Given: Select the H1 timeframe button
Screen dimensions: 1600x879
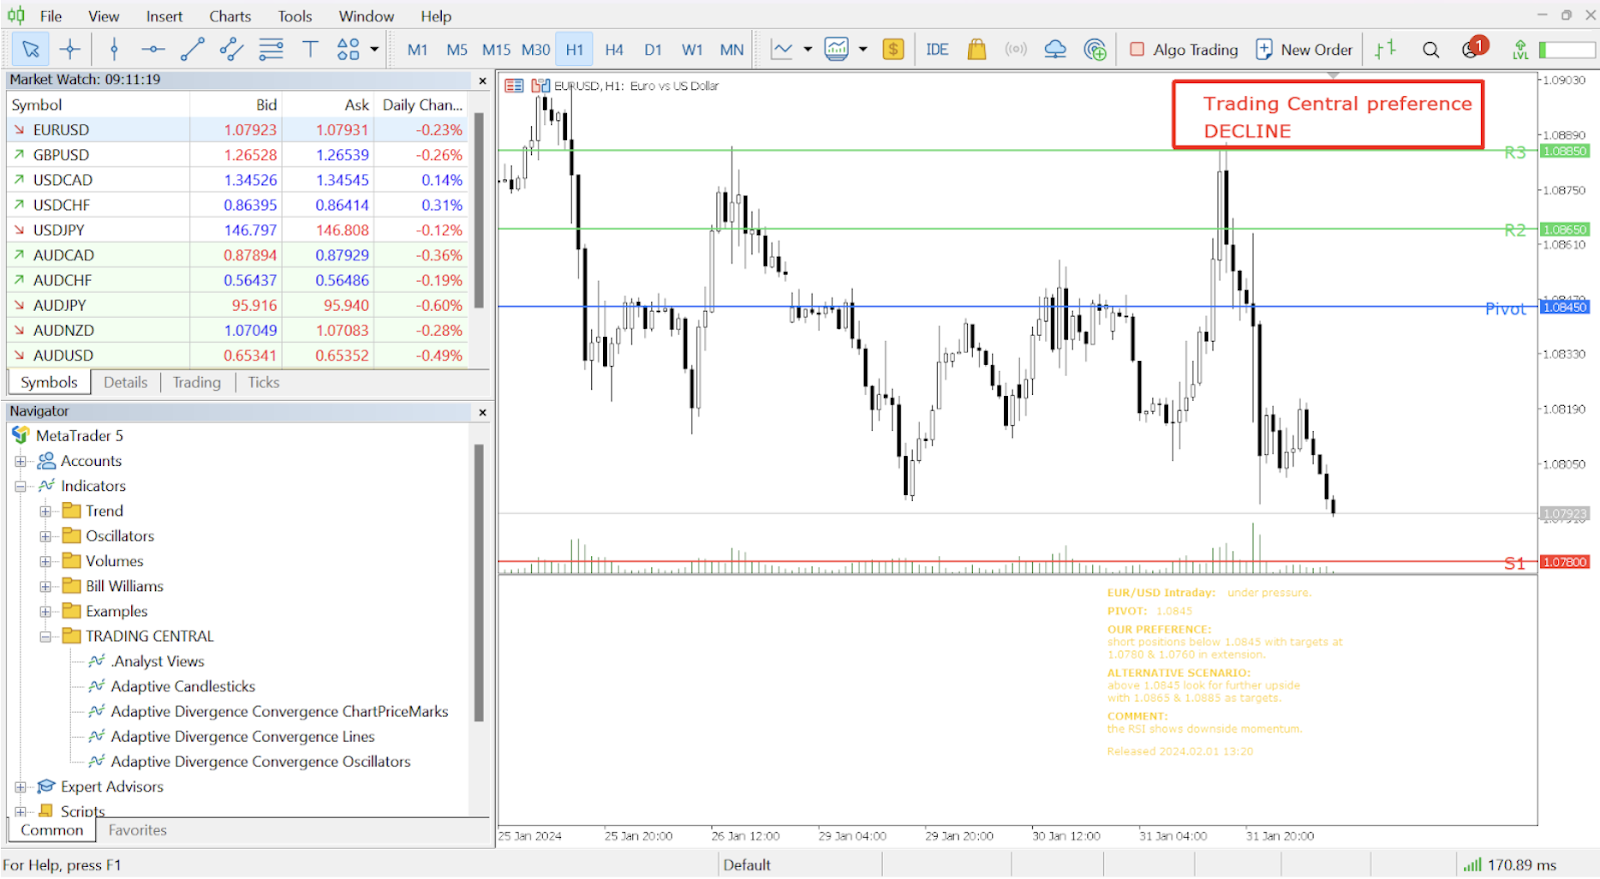Looking at the screenshot, I should 574,49.
